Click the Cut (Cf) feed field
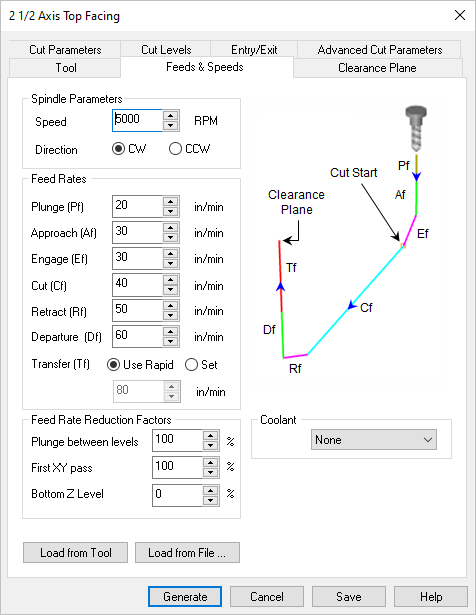 pyautogui.click(x=137, y=284)
